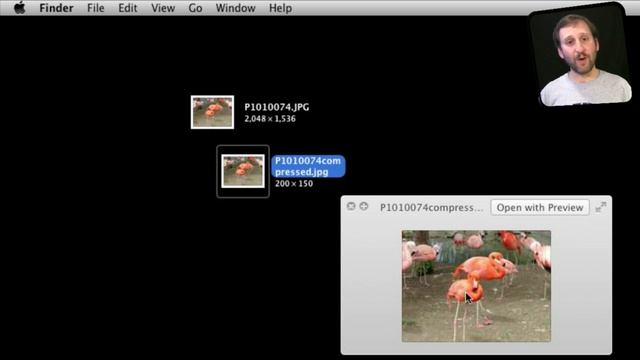Open the Help menu
Image resolution: width=640 pixels, height=360 pixels.
tap(280, 8)
